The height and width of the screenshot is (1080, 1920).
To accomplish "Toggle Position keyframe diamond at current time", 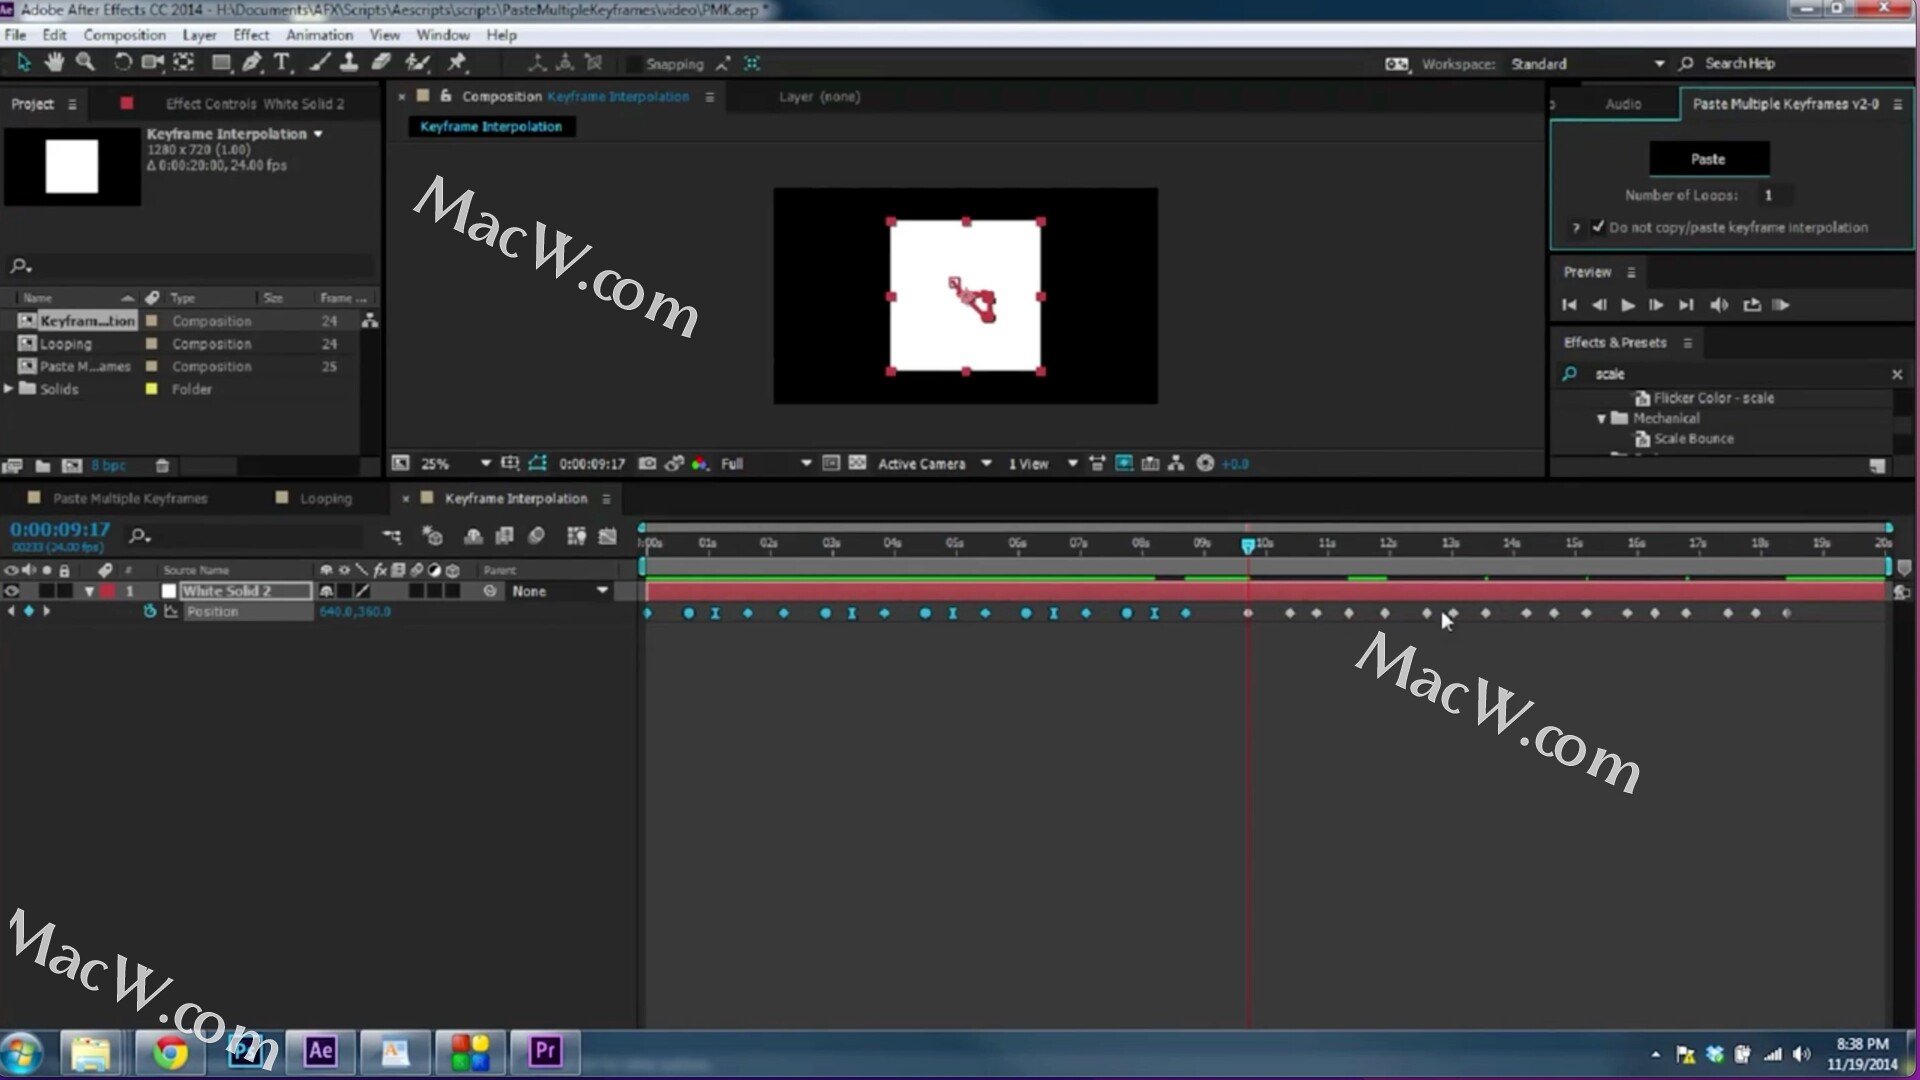I will pyautogui.click(x=28, y=611).
